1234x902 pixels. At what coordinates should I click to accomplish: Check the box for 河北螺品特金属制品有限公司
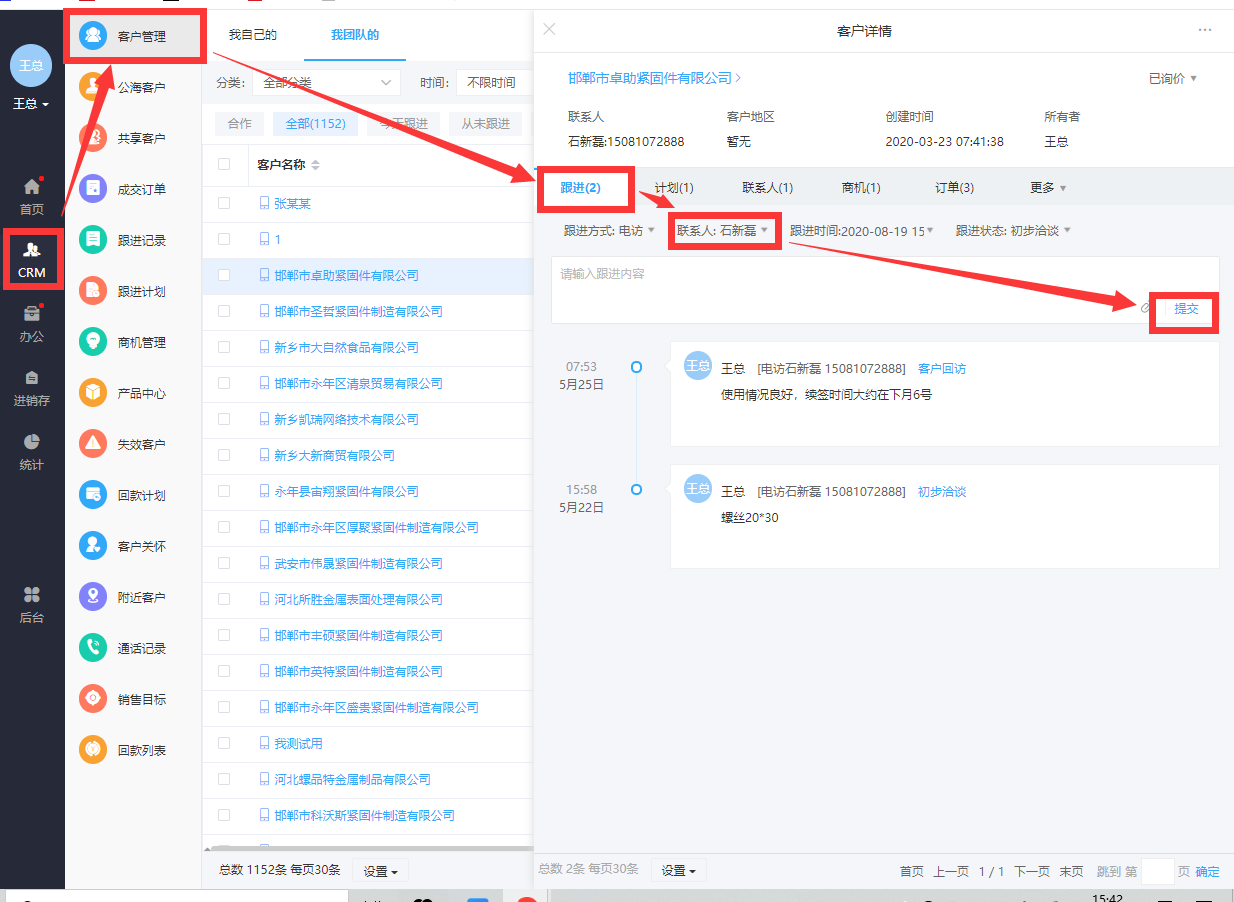[x=224, y=779]
